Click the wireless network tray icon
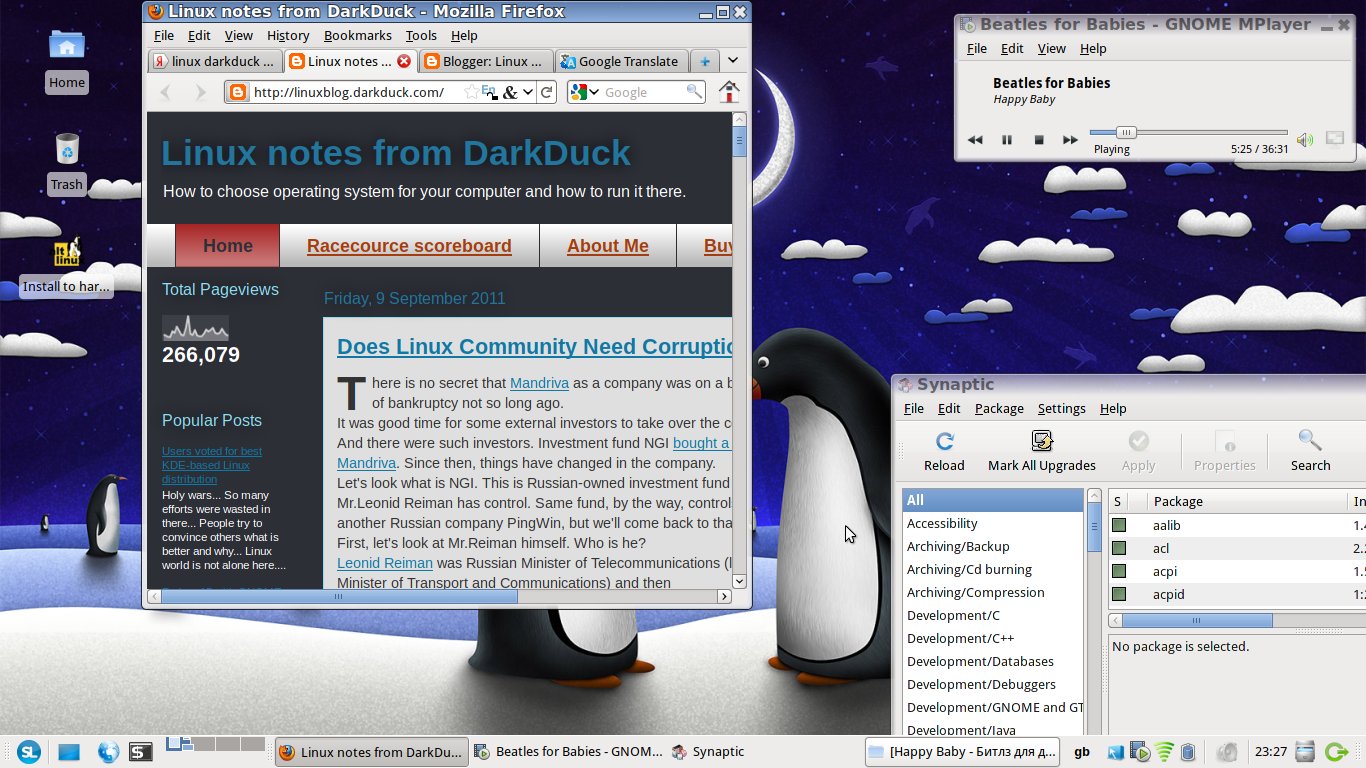The height and width of the screenshot is (768, 1366). pos(1163,751)
